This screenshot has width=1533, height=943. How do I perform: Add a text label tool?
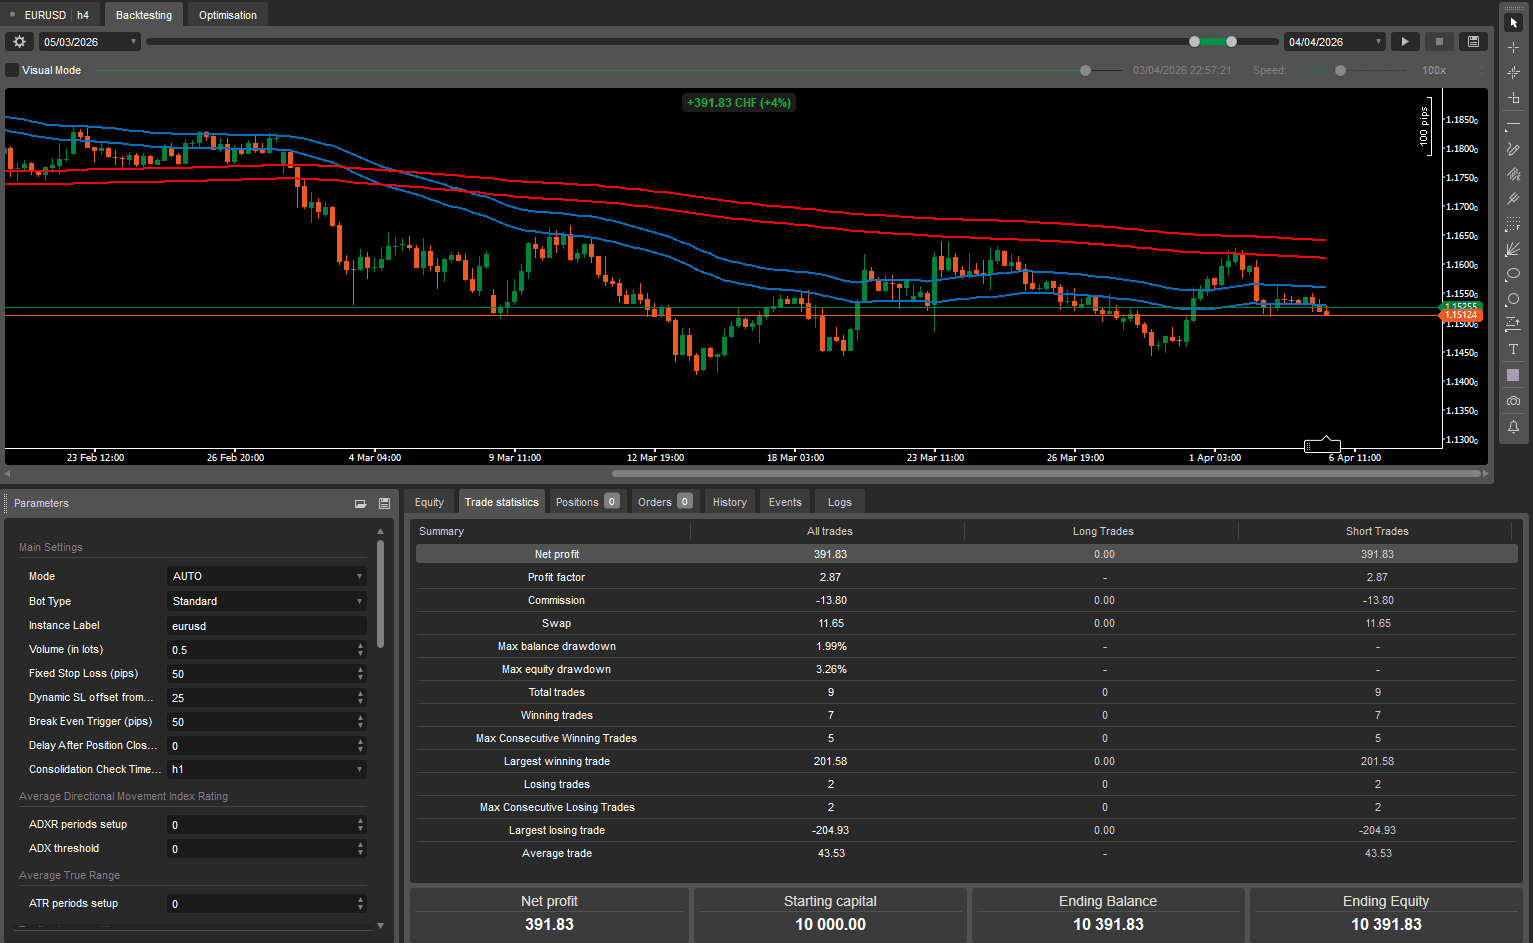point(1513,349)
